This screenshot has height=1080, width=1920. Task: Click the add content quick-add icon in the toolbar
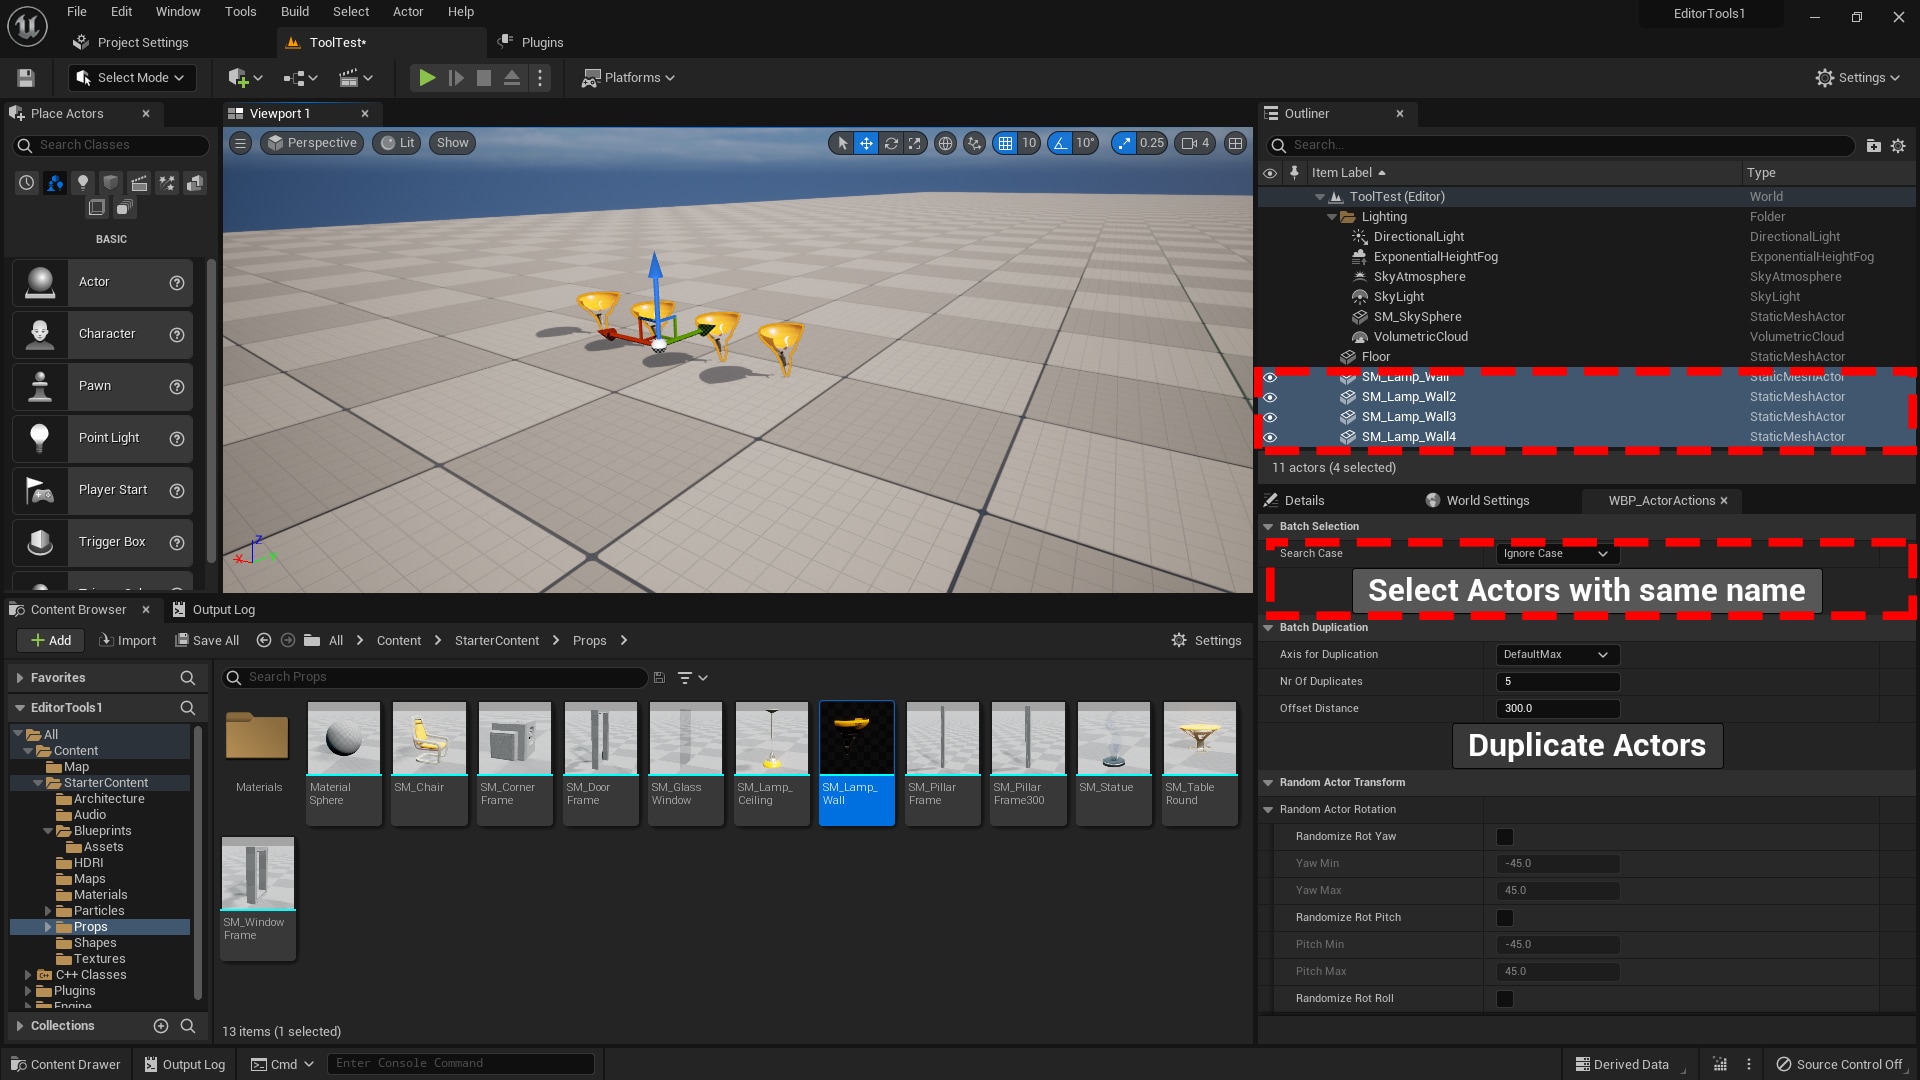tap(238, 78)
